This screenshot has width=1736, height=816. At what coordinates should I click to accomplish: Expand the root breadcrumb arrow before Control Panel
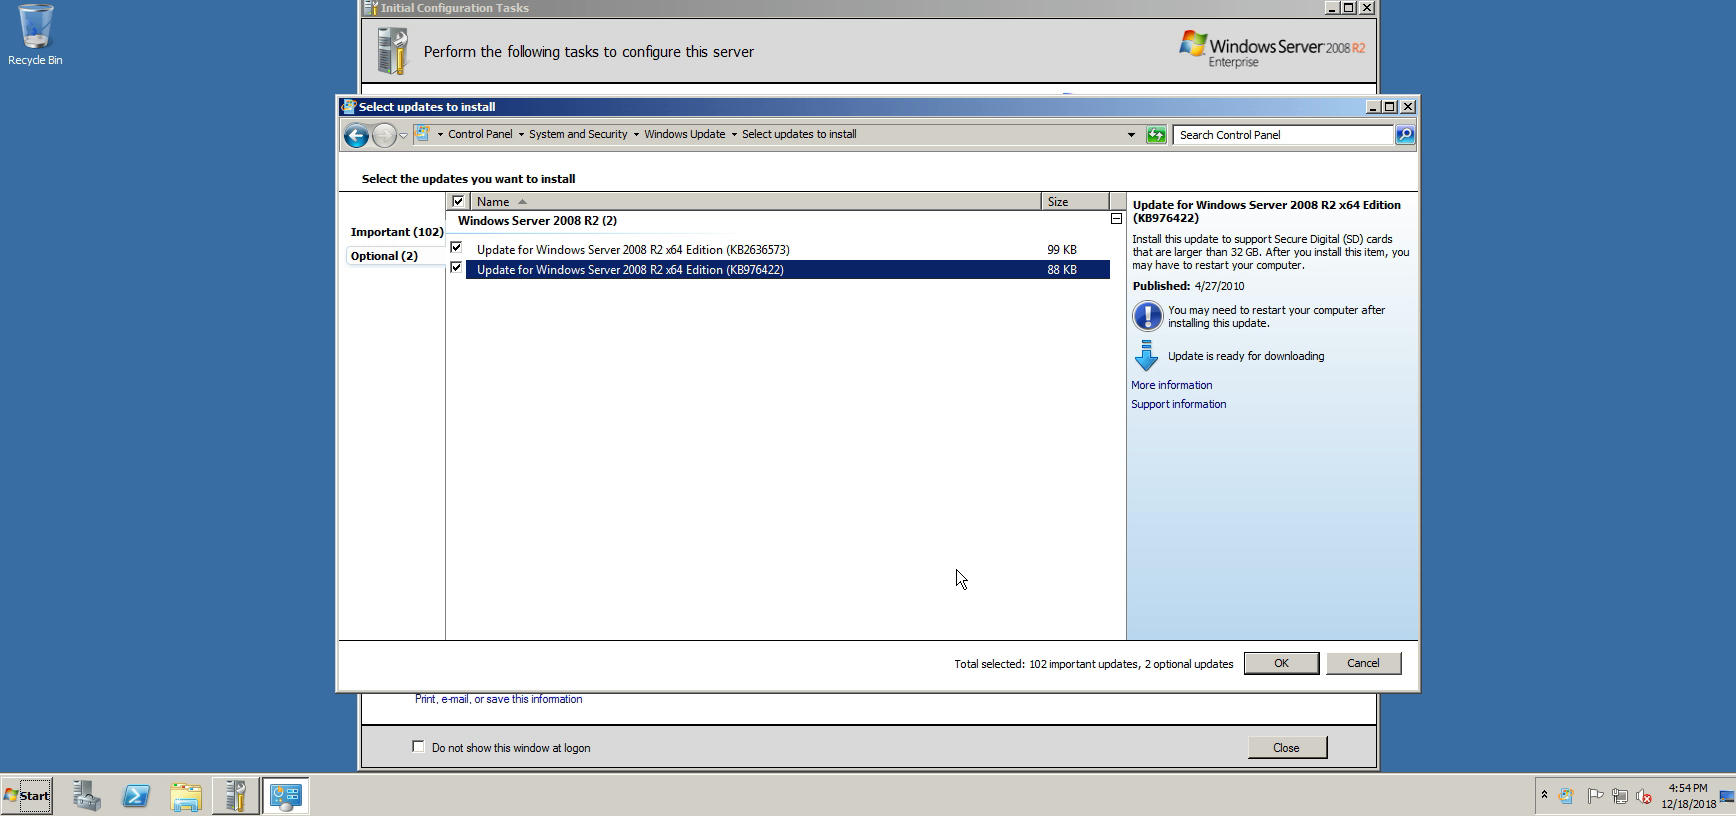(440, 134)
